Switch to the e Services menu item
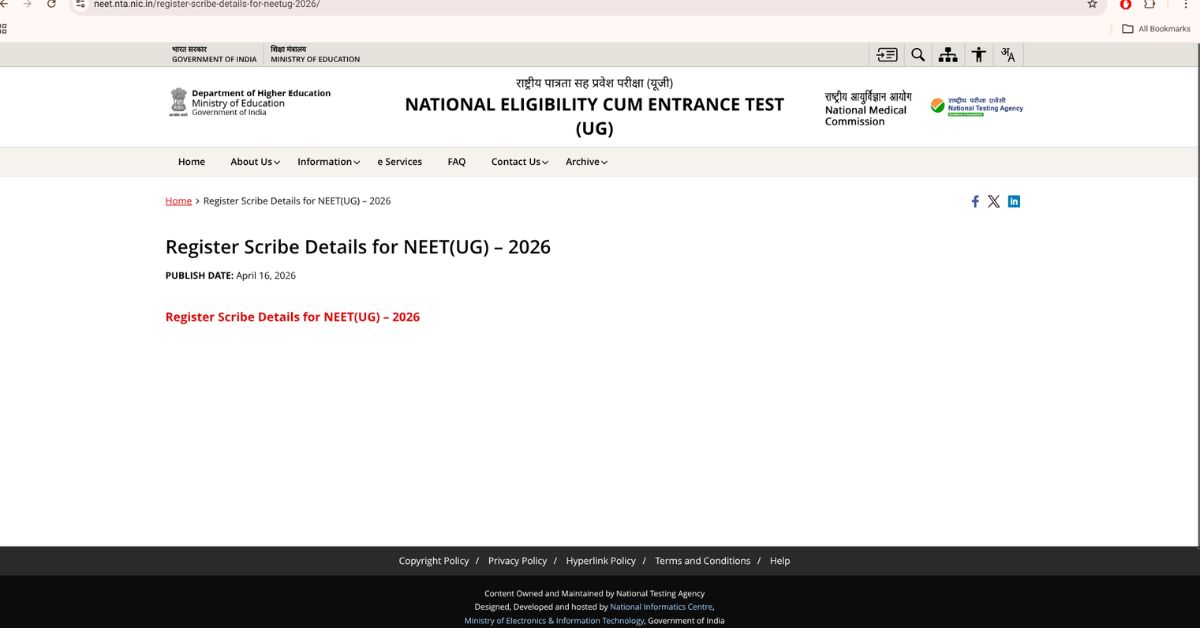The width and height of the screenshot is (1200, 628). 399,161
